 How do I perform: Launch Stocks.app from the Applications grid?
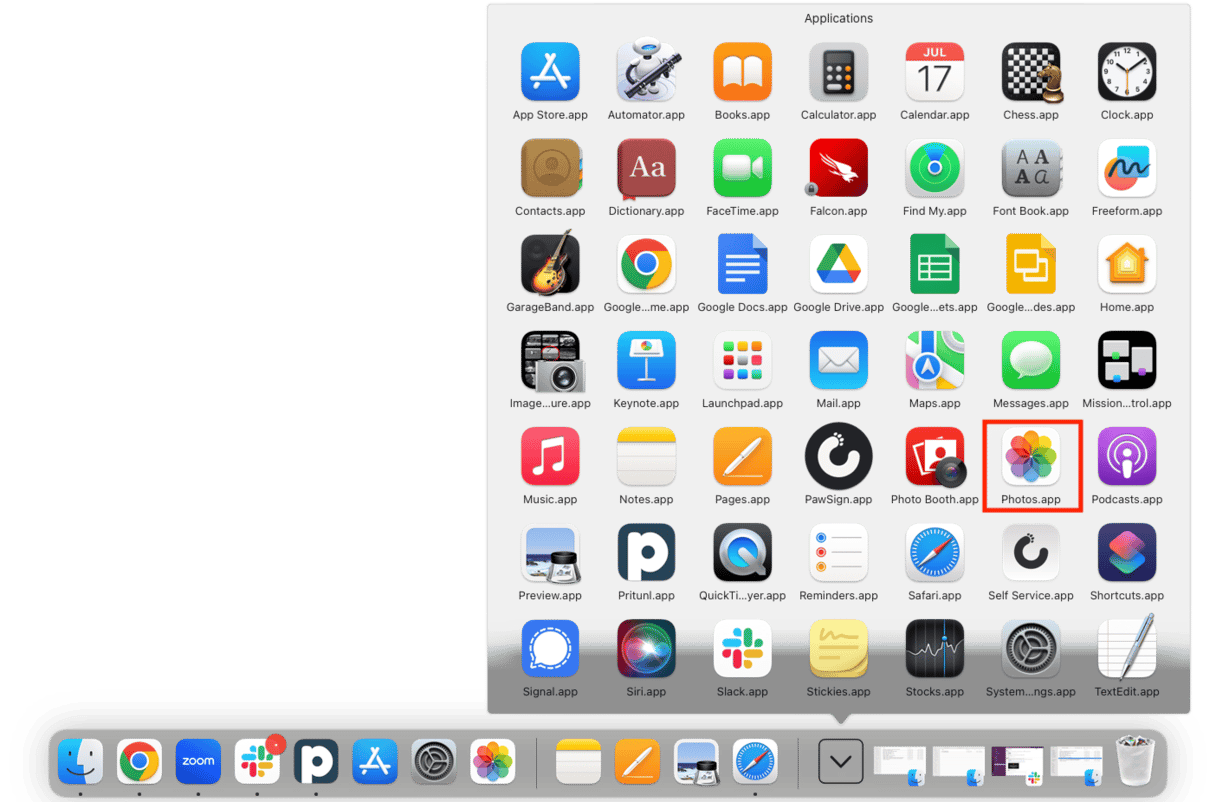[x=934, y=648]
